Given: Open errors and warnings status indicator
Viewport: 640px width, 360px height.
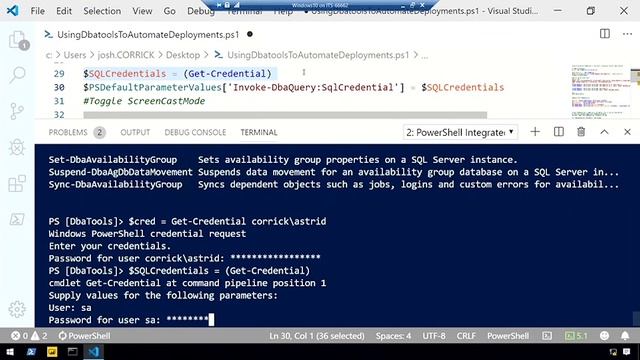Looking at the screenshot, I should (x=29, y=336).
